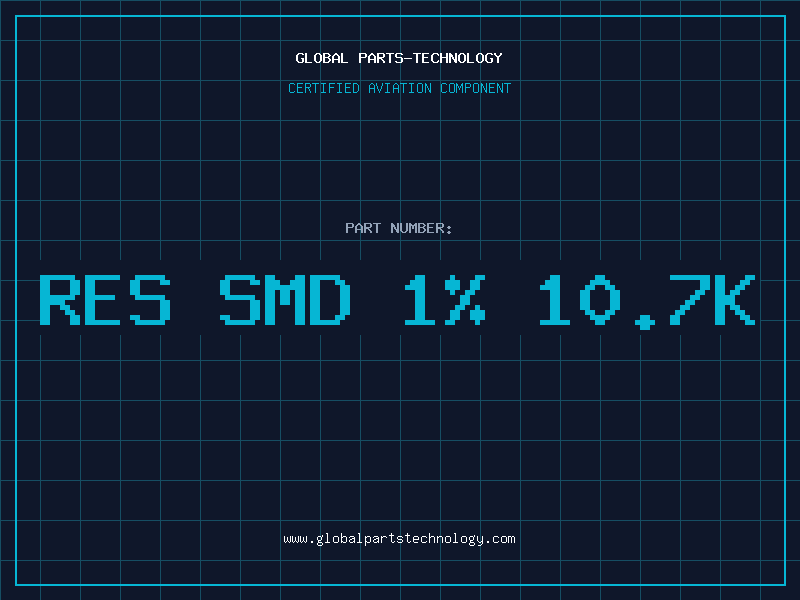800x600 pixels.
Task: Click the 'RES SMD 1% 10.7K' part number
Action: (397, 301)
